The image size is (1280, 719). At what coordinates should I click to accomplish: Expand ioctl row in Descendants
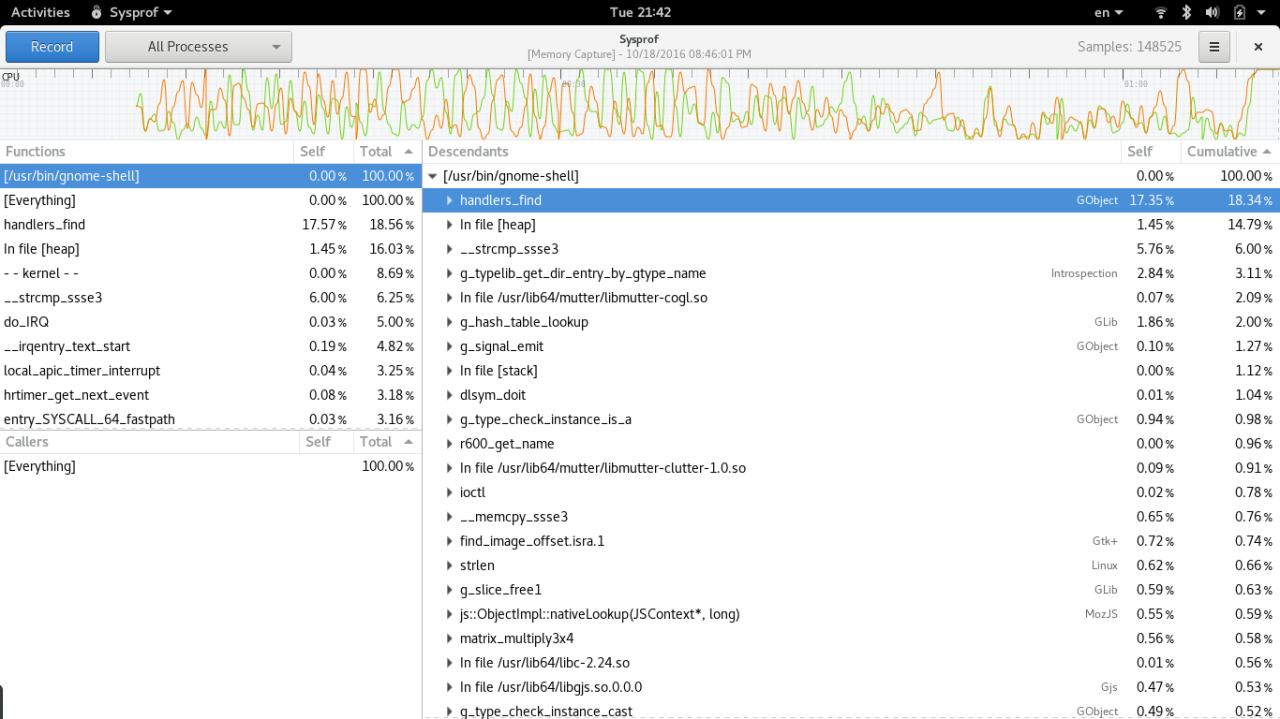click(x=449, y=492)
